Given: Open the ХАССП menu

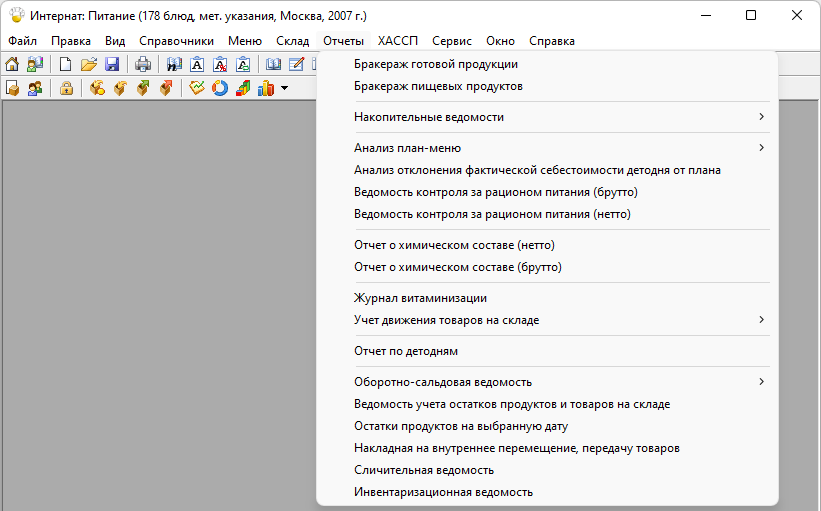Looking at the screenshot, I should (x=397, y=41).
